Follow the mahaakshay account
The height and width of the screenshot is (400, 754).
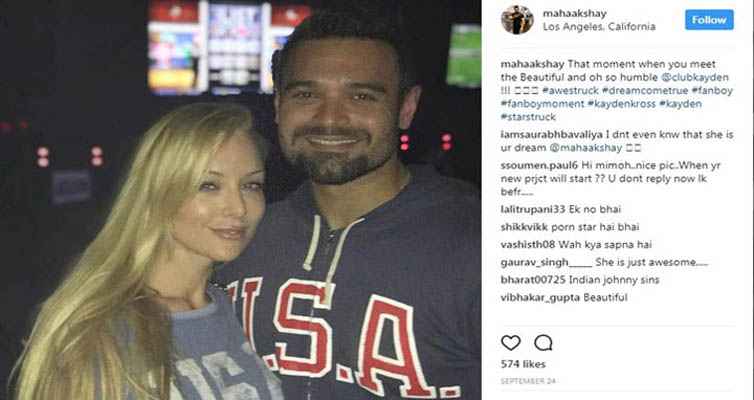tap(709, 20)
